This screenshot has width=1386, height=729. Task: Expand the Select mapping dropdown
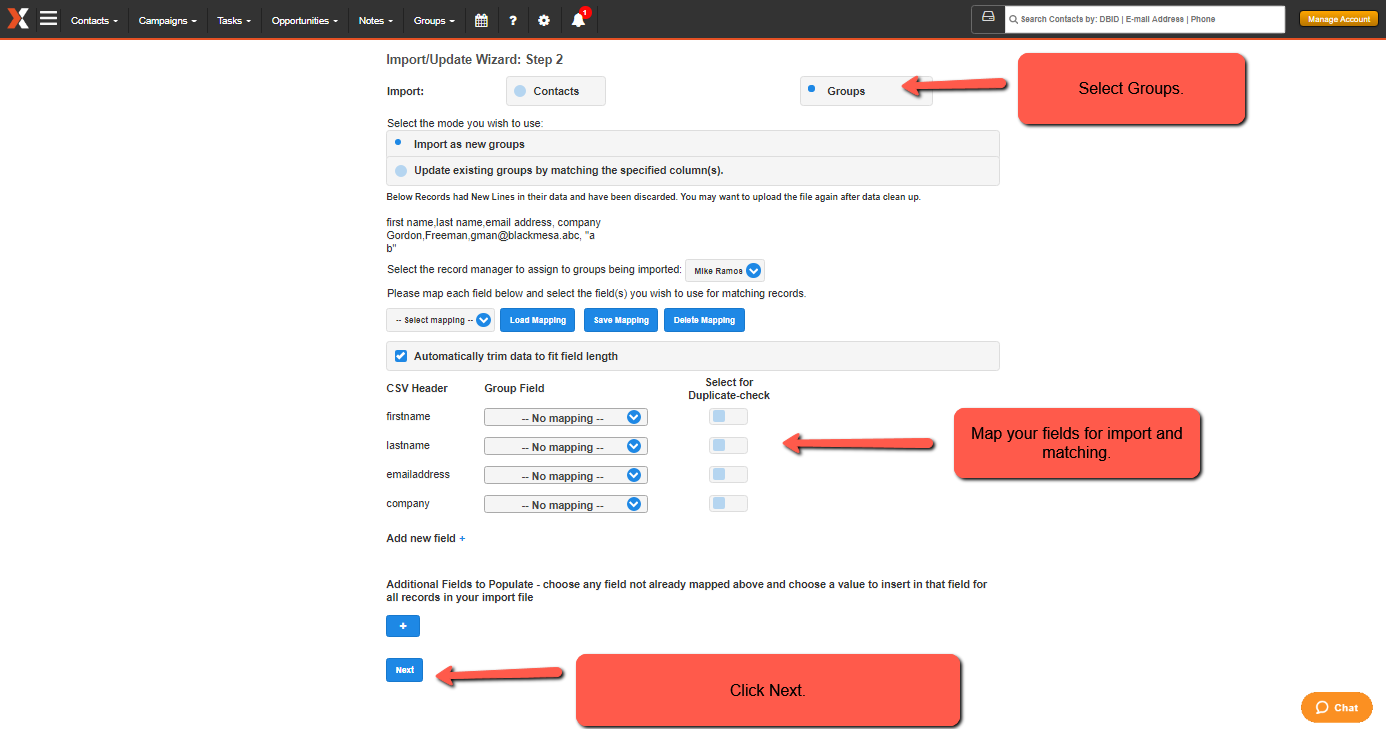[441, 320]
